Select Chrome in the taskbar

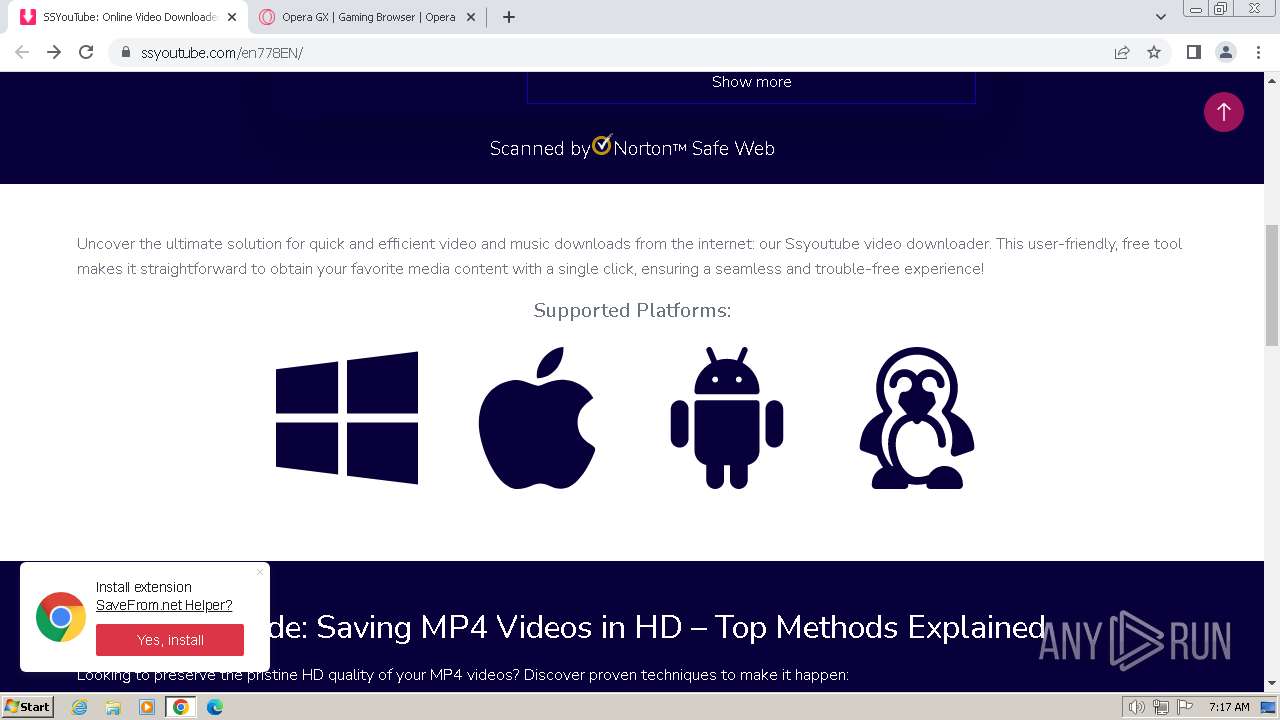(x=181, y=707)
